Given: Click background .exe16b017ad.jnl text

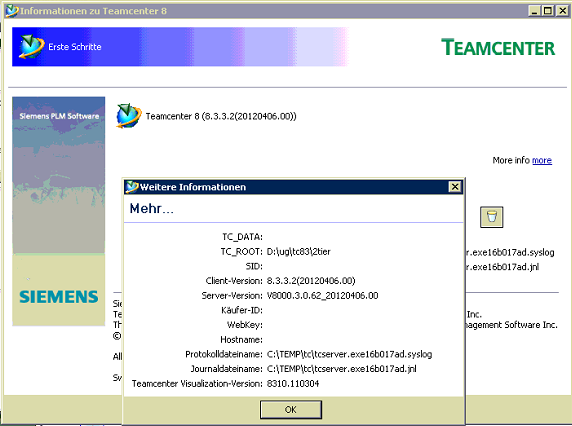Looking at the screenshot, I should tap(503, 267).
